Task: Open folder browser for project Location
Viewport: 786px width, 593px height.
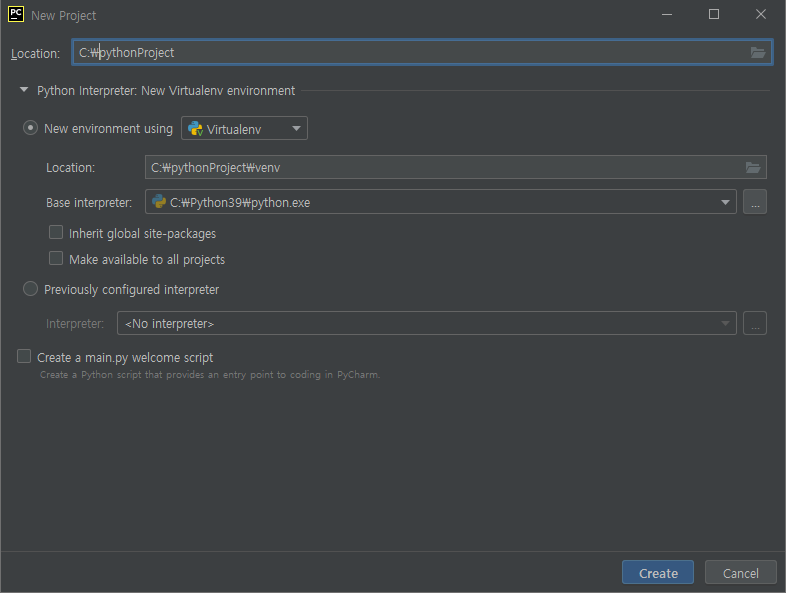Action: point(757,52)
